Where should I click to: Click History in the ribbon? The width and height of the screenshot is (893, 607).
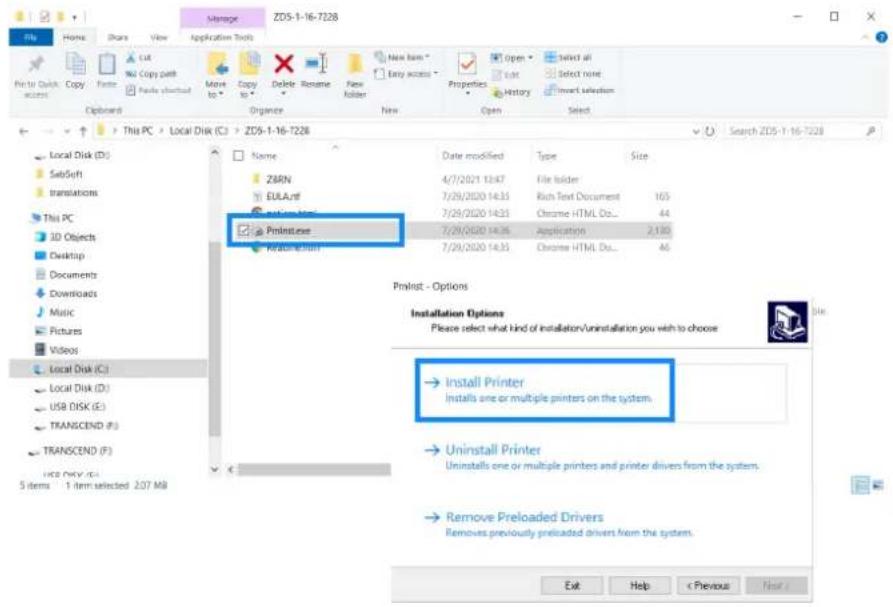(x=511, y=92)
